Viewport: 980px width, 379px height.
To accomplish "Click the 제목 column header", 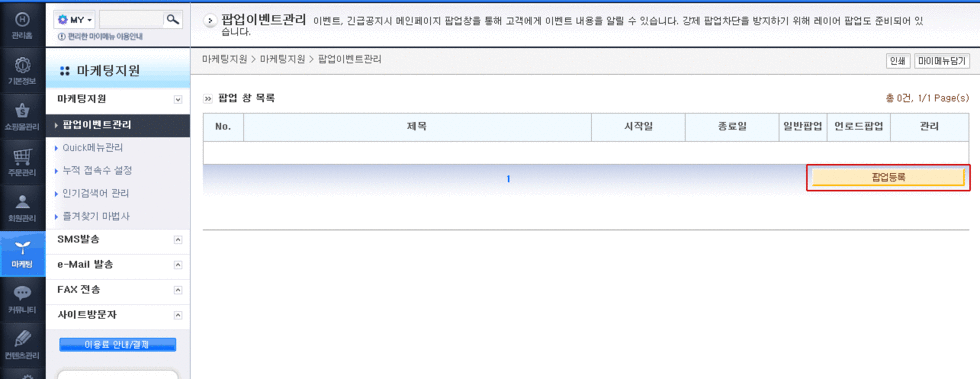I will pos(418,127).
